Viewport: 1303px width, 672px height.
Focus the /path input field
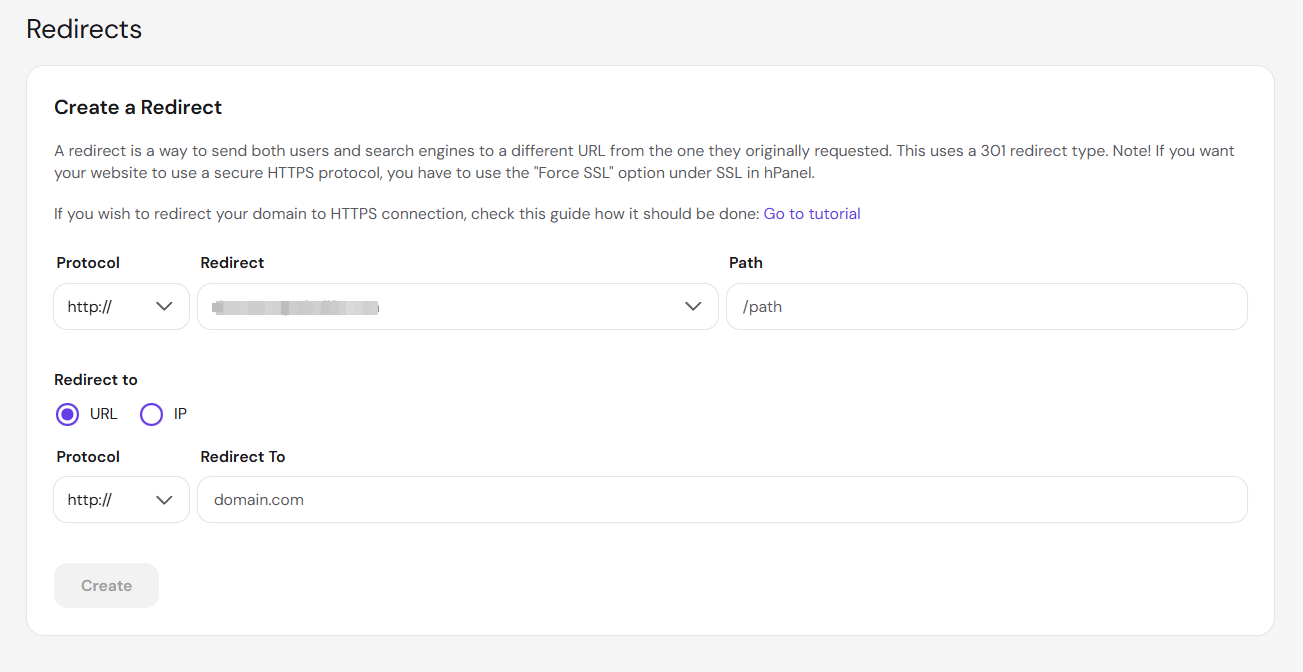(x=987, y=307)
